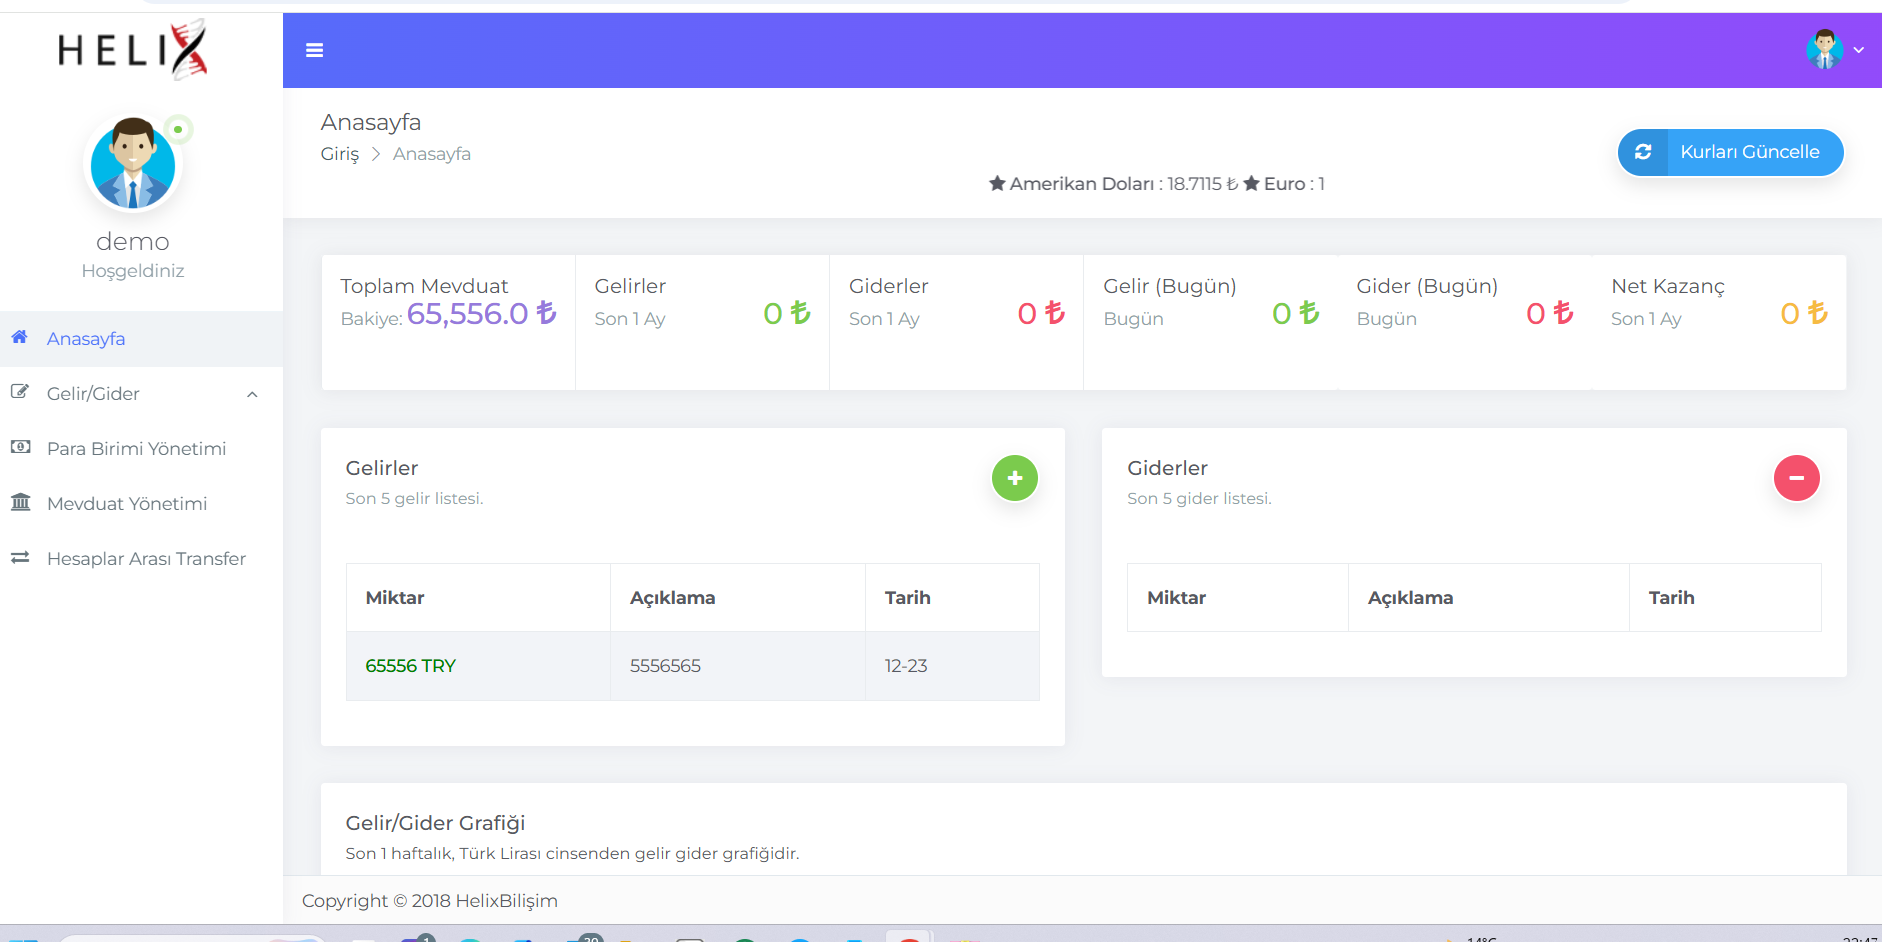Add new expense with red minus button
The image size is (1882, 942).
(1796, 478)
